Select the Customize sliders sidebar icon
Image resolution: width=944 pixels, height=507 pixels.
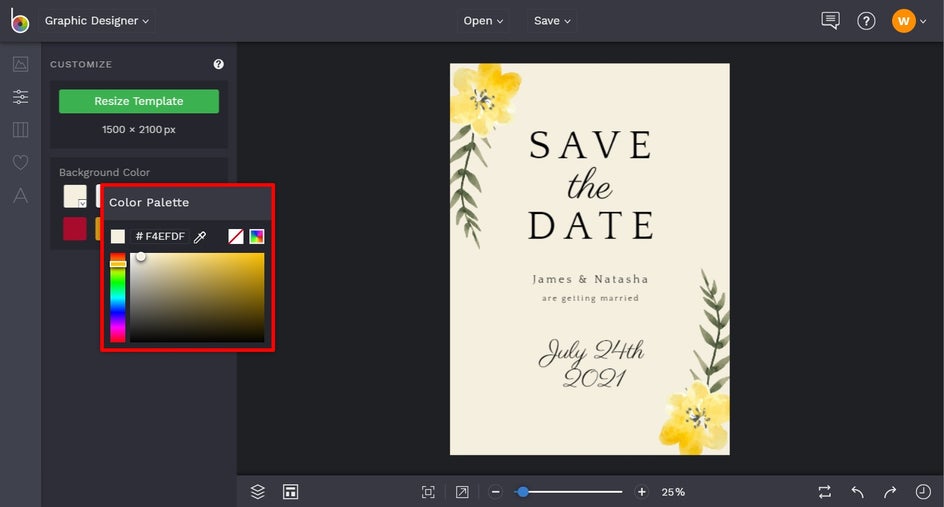pos(20,97)
